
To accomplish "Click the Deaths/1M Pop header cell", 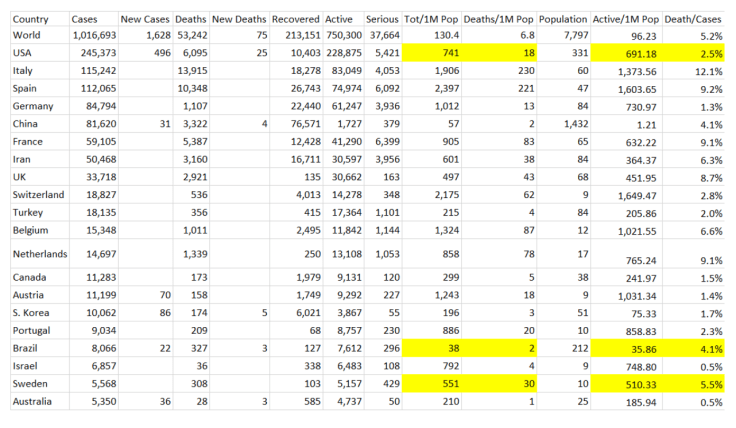I will [497, 19].
